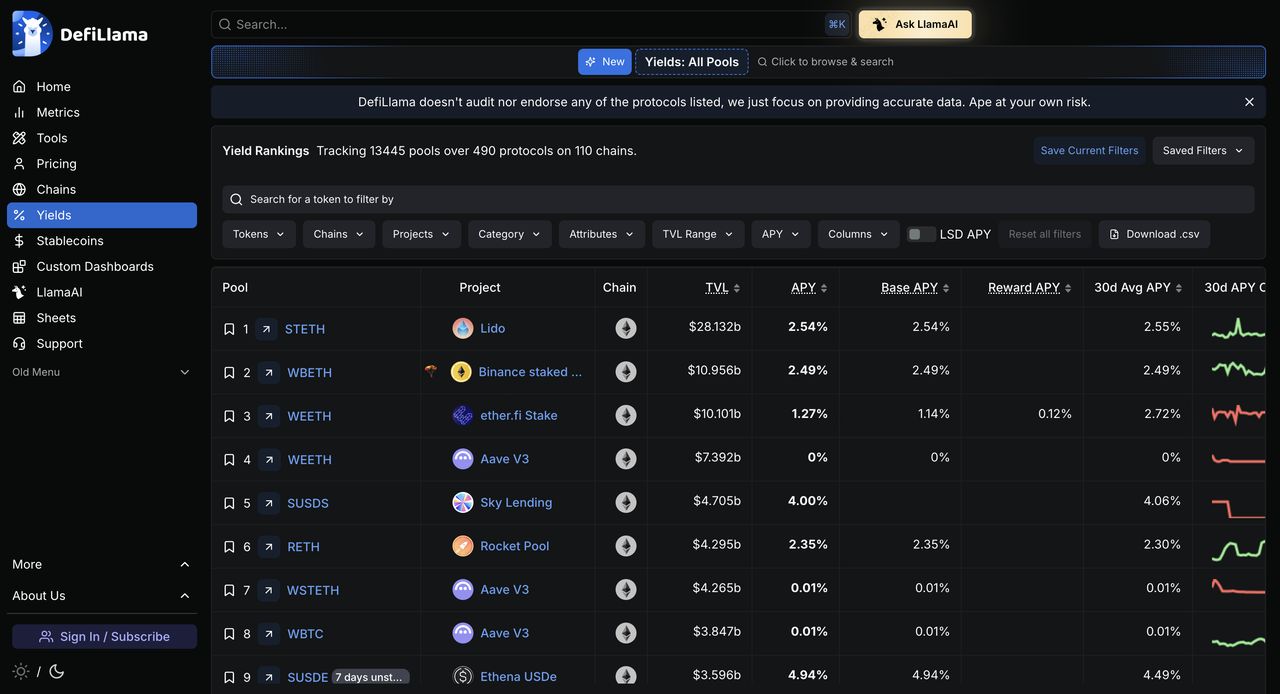Viewport: 1280px width, 694px height.
Task: Open the TVL Range dropdown
Action: tap(698, 234)
